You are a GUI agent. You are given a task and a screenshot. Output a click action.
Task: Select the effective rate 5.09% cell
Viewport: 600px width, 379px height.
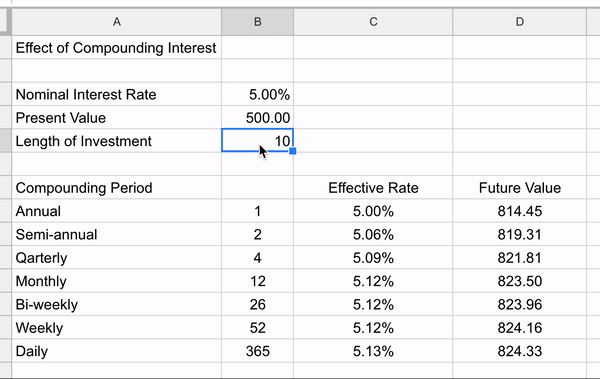click(373, 258)
